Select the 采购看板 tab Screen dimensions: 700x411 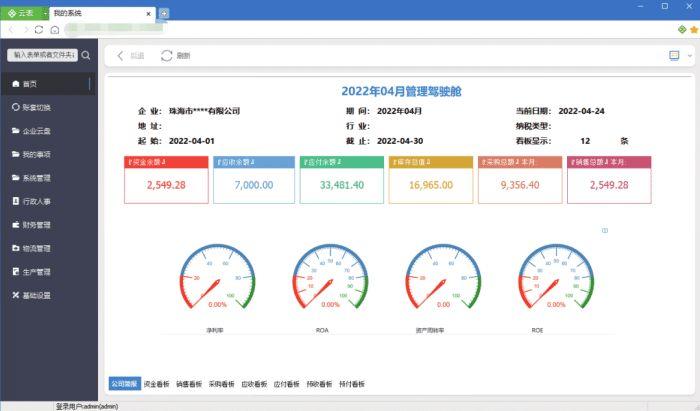point(222,384)
